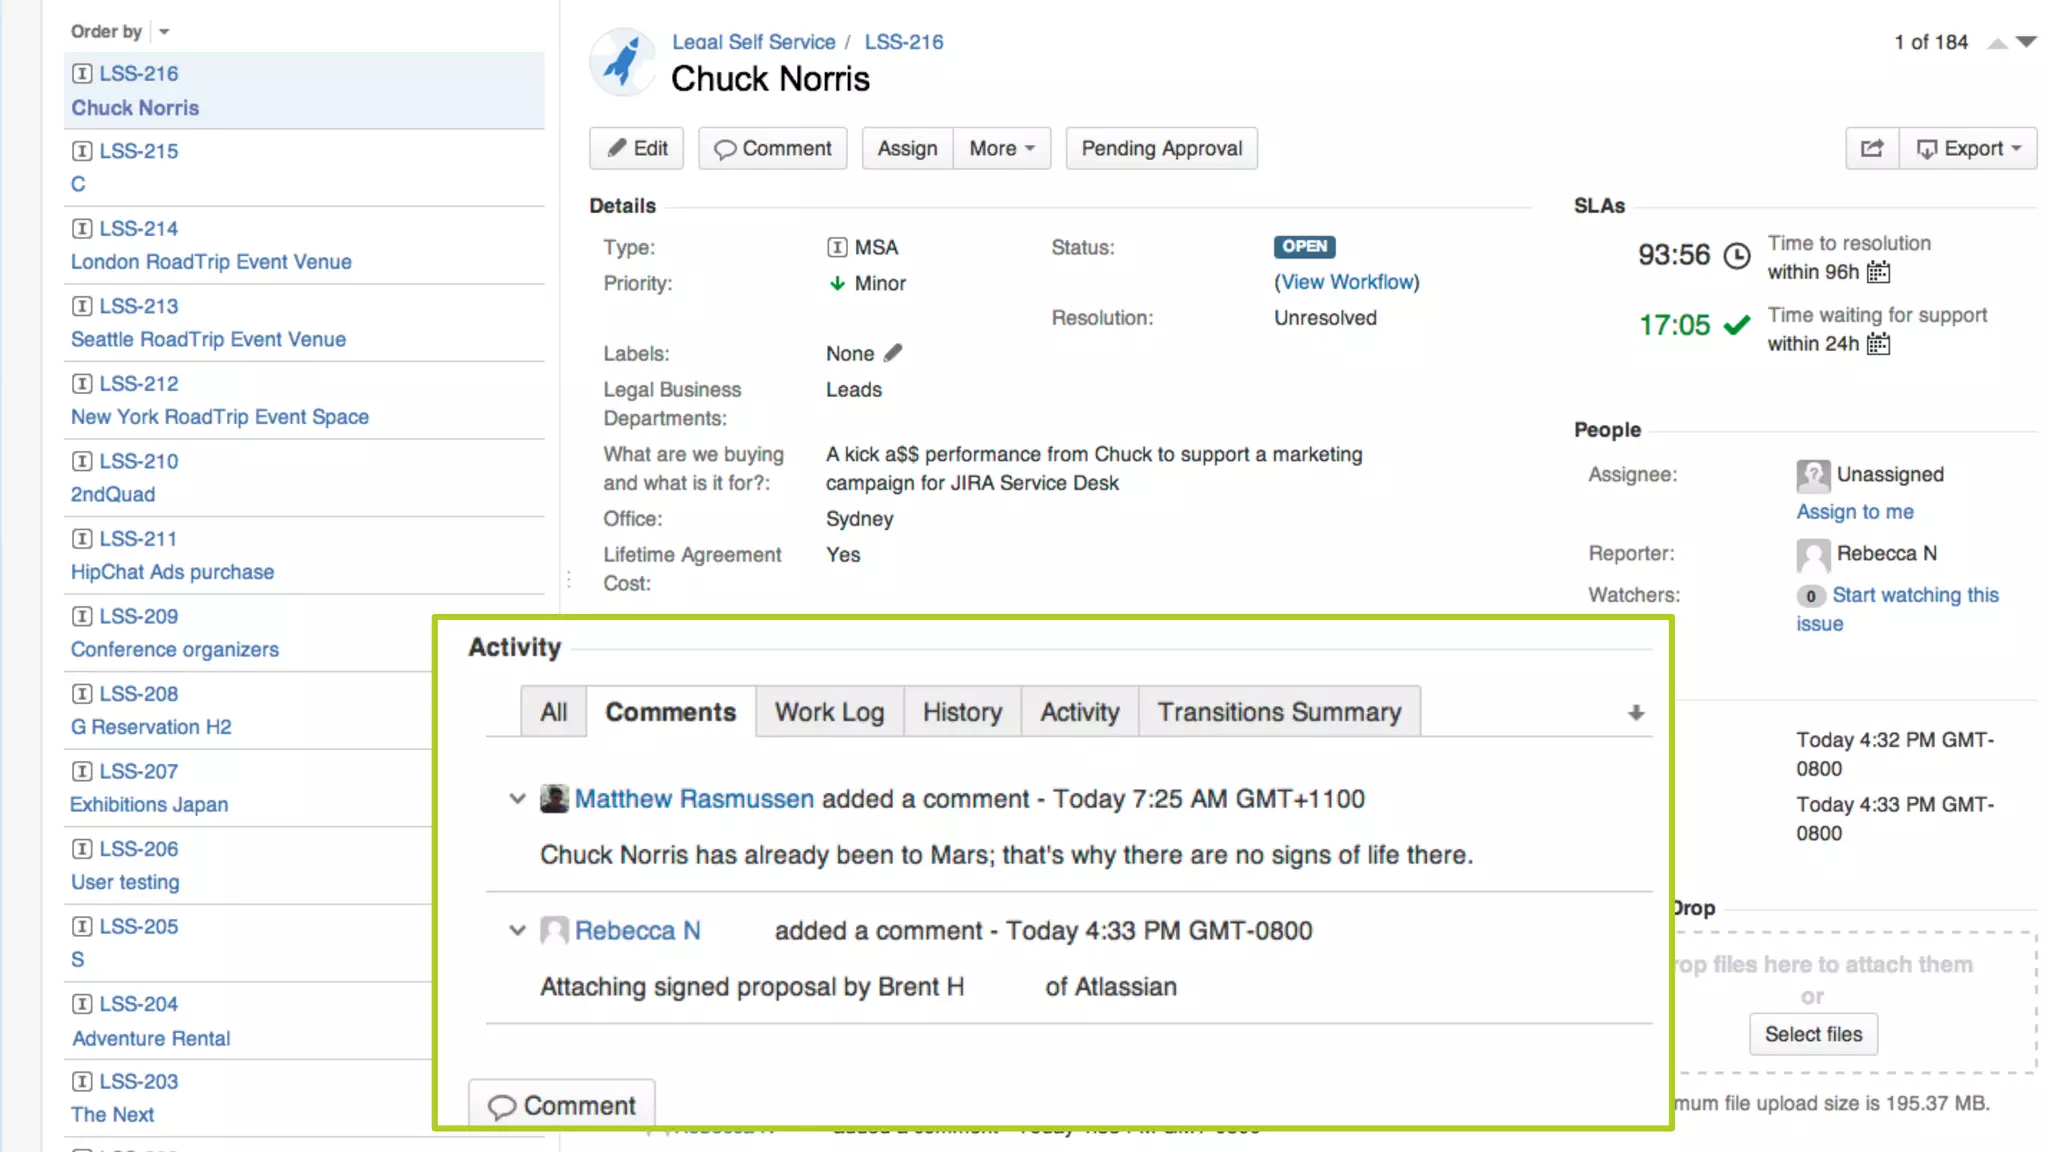This screenshot has width=2048, height=1152.
Task: Open LSS-214 London RoadTrip Event Venue
Action: (211, 262)
